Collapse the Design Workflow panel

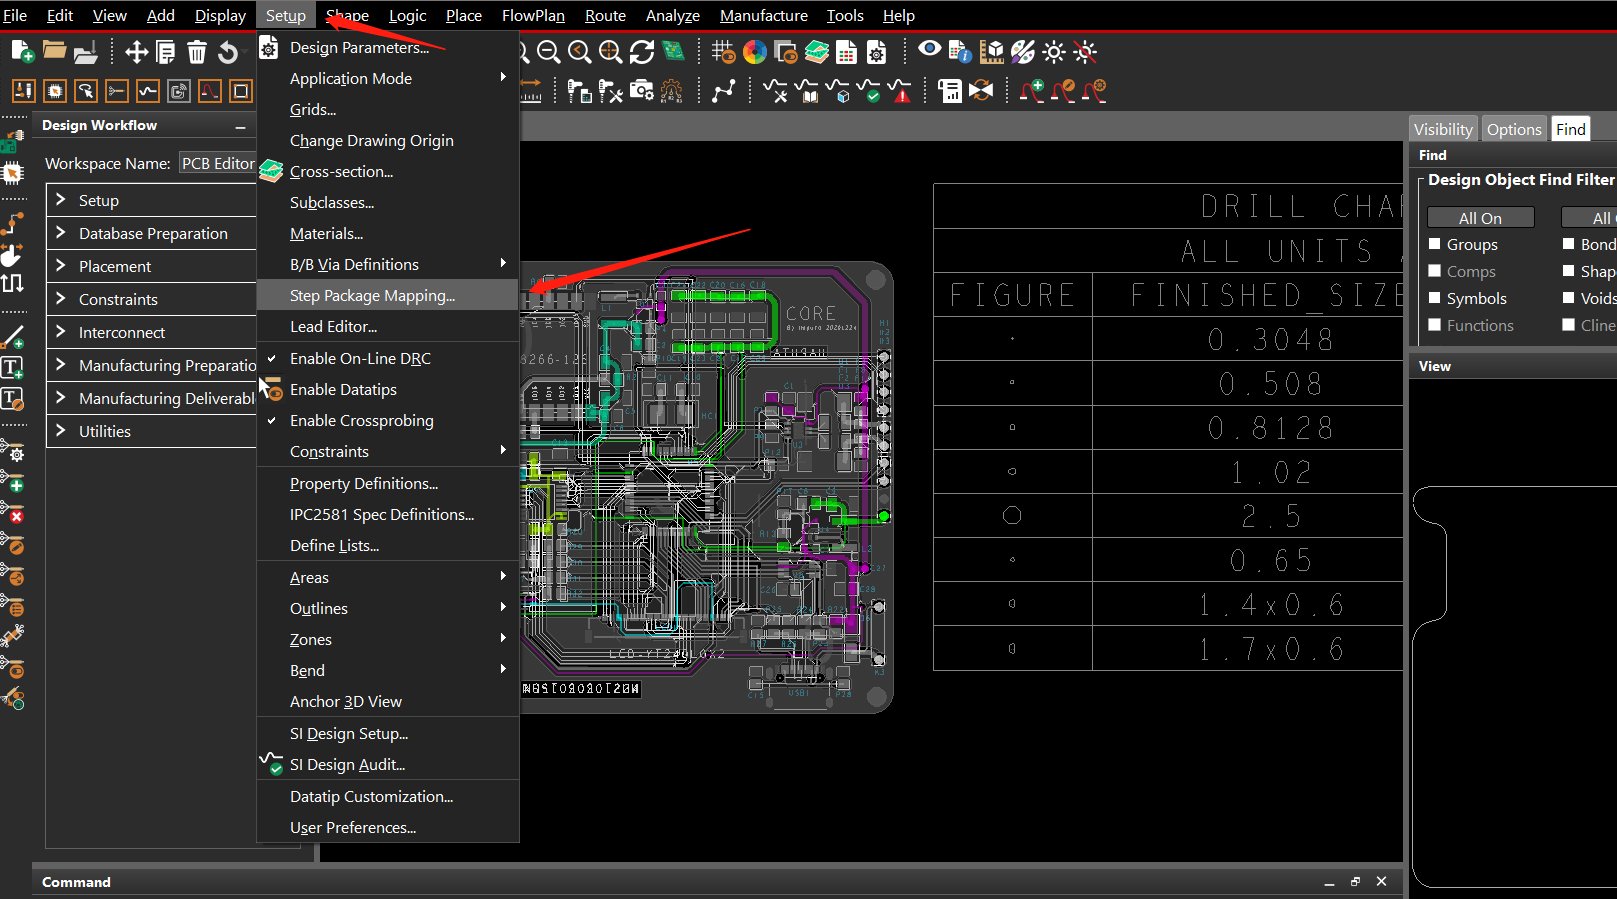pyautogui.click(x=240, y=126)
